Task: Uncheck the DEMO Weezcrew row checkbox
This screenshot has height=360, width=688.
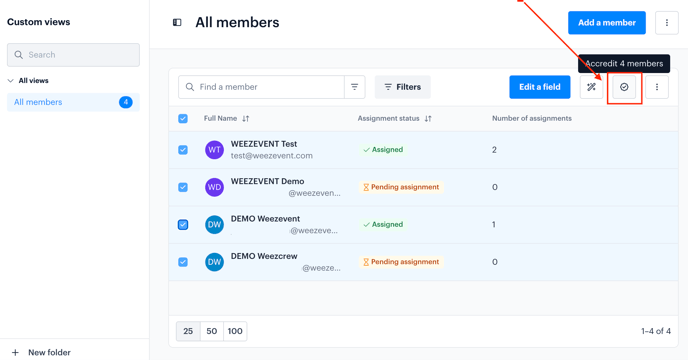Action: pyautogui.click(x=183, y=262)
